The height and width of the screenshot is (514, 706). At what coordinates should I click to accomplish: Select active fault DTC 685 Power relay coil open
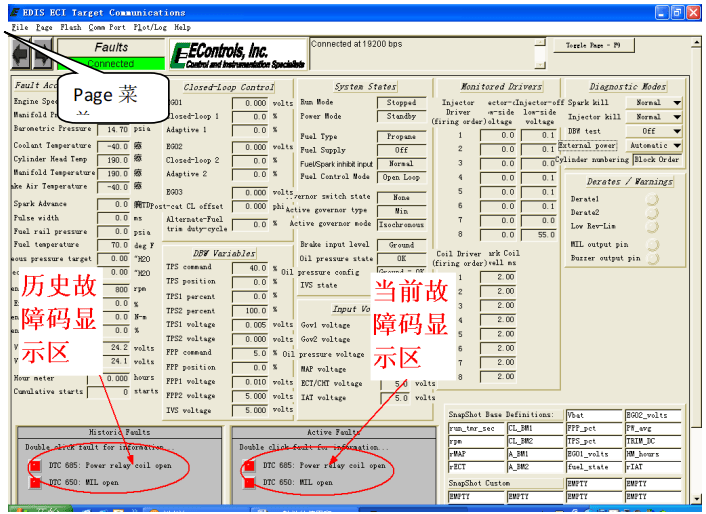324,465
